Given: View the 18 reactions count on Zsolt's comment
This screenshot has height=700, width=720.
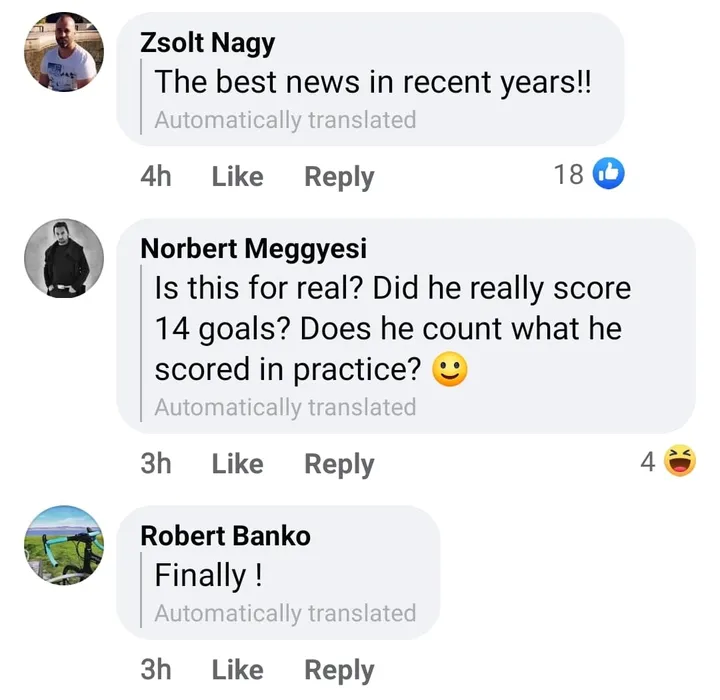Looking at the screenshot, I should tap(568, 175).
